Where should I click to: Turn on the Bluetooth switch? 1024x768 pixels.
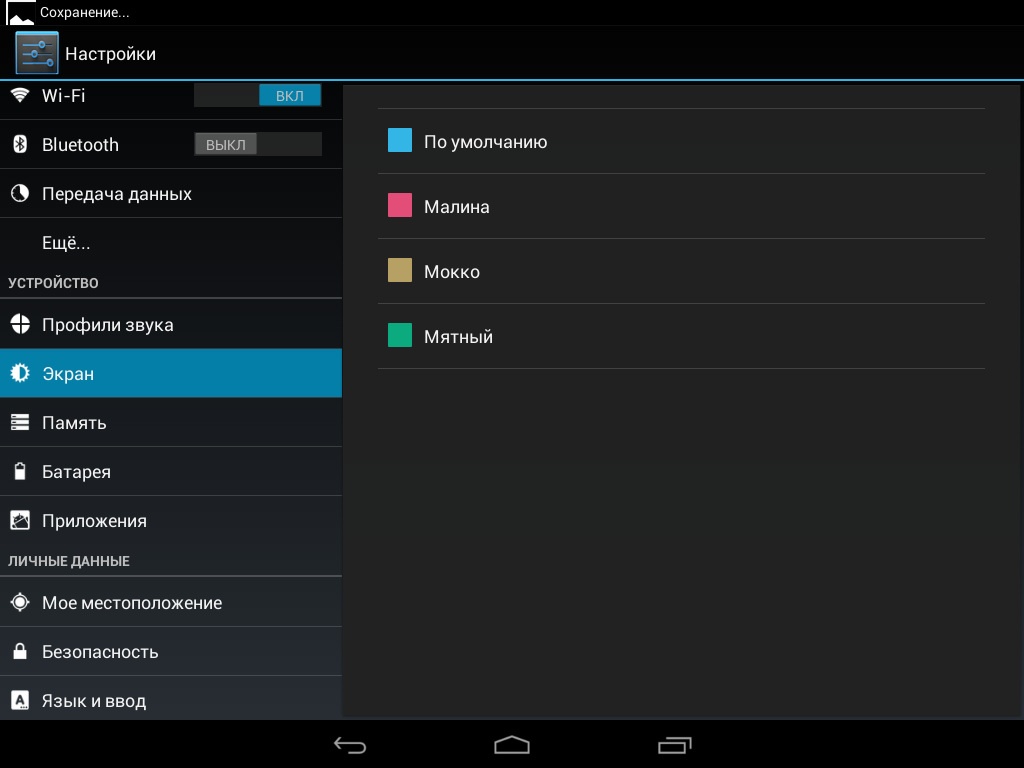[x=258, y=144]
